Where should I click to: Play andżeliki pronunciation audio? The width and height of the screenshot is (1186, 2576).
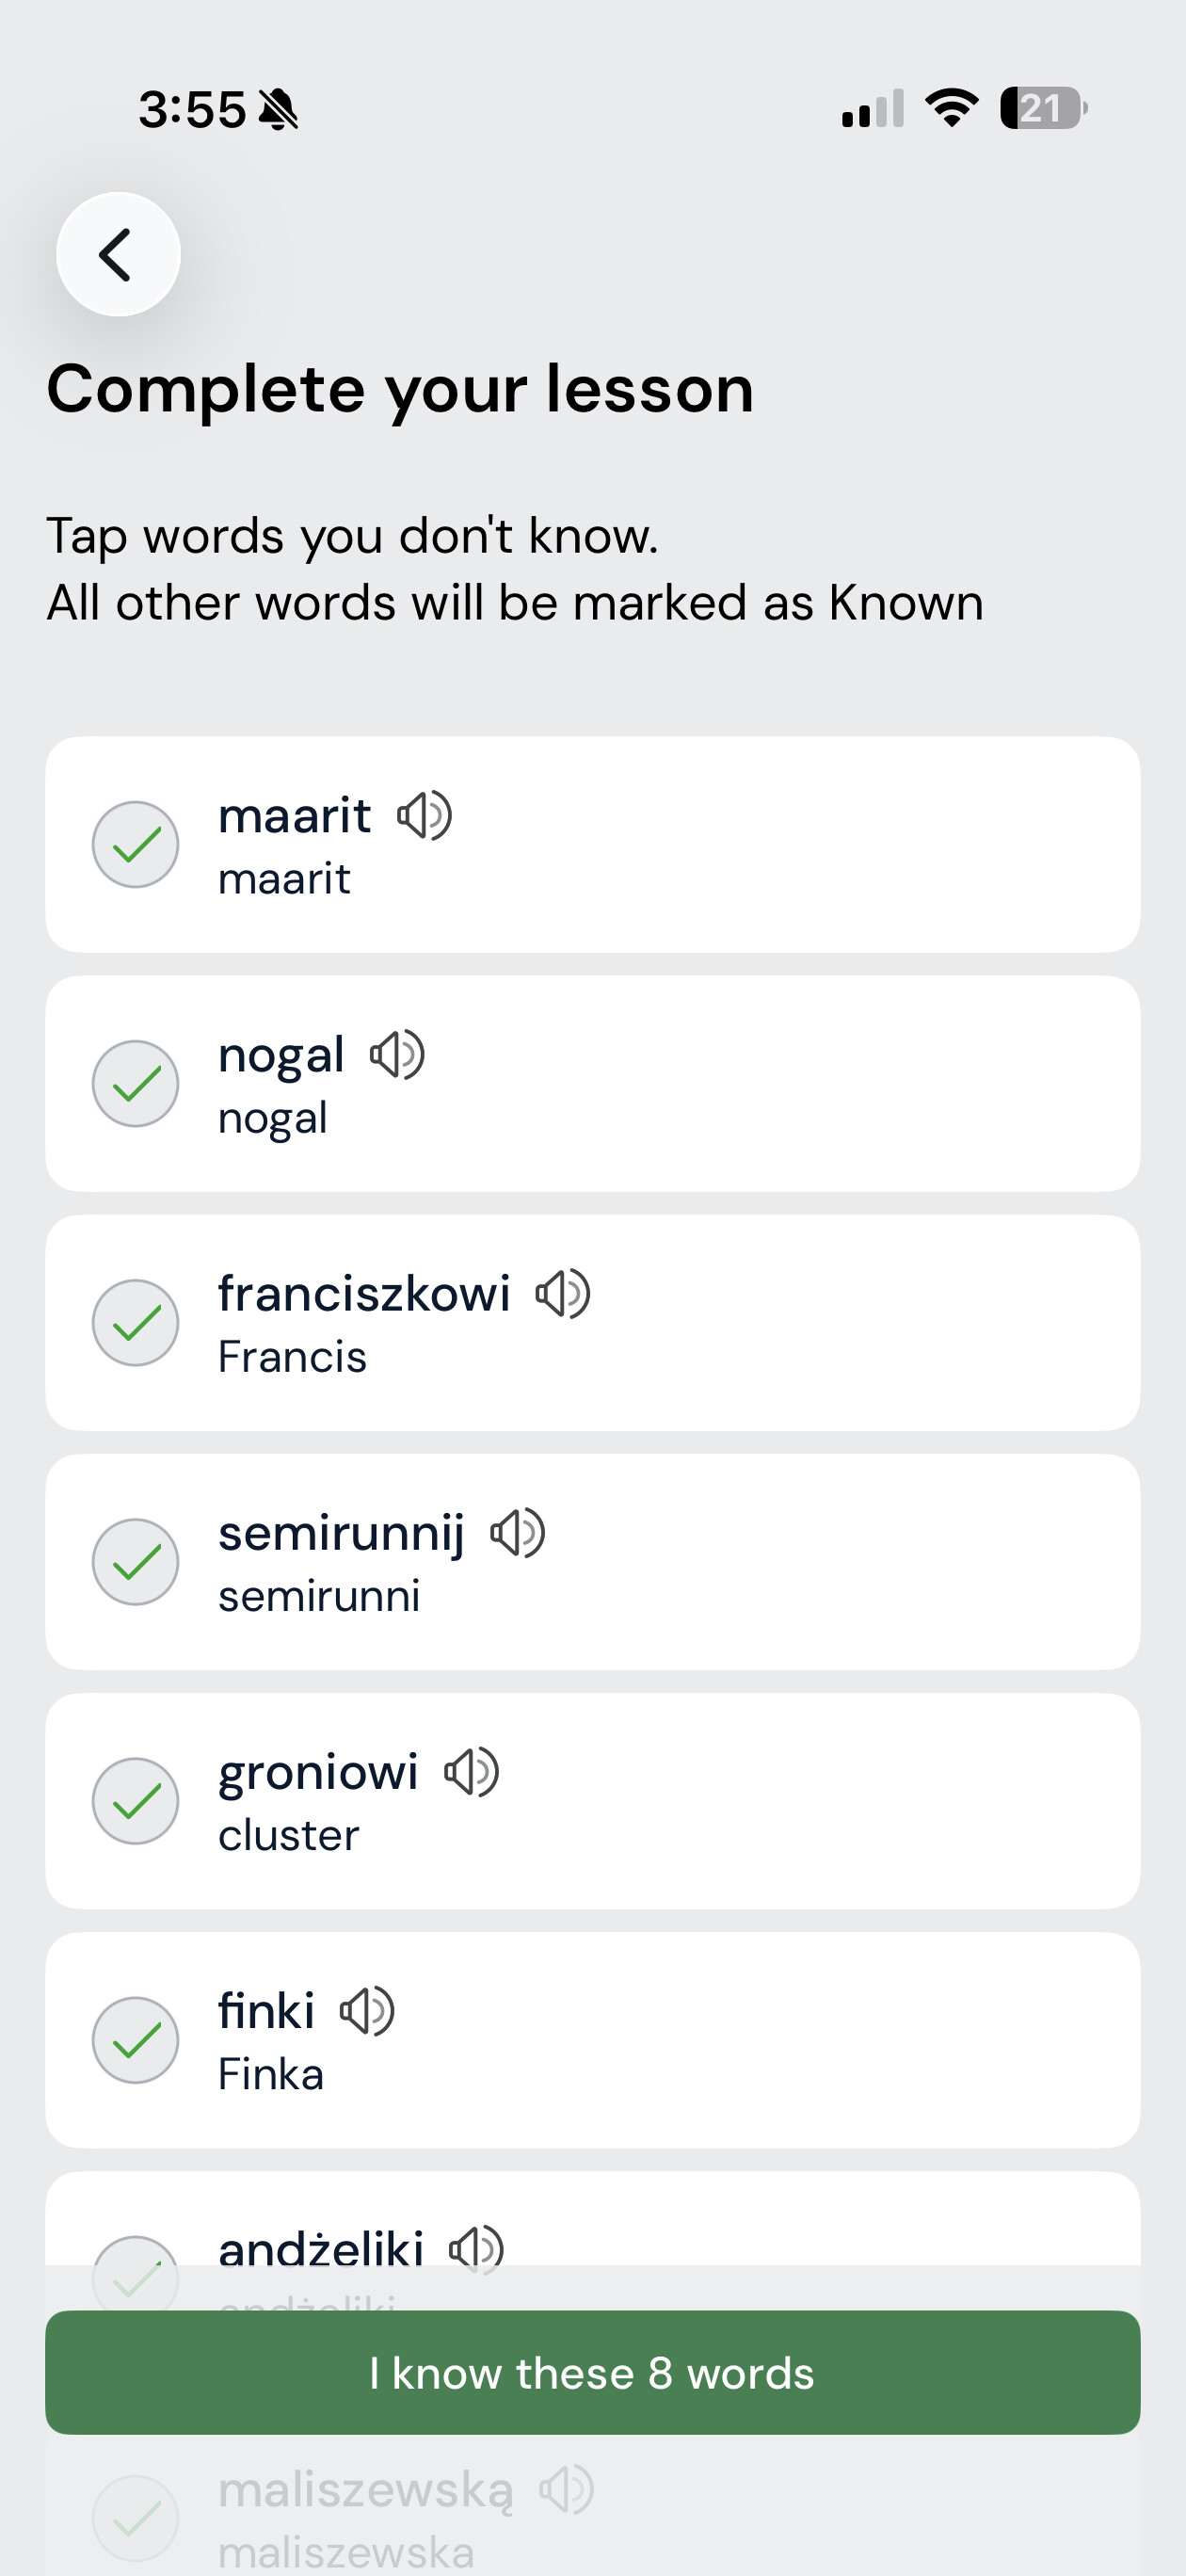(x=477, y=2249)
